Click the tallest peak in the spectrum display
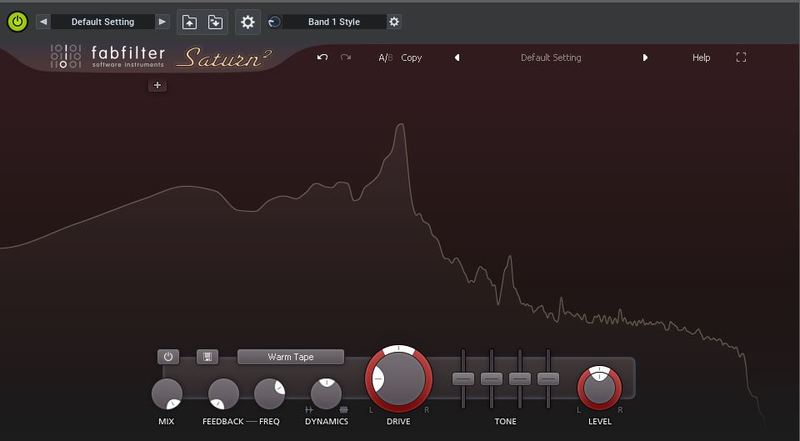The height and width of the screenshot is (441, 800). 401,126
